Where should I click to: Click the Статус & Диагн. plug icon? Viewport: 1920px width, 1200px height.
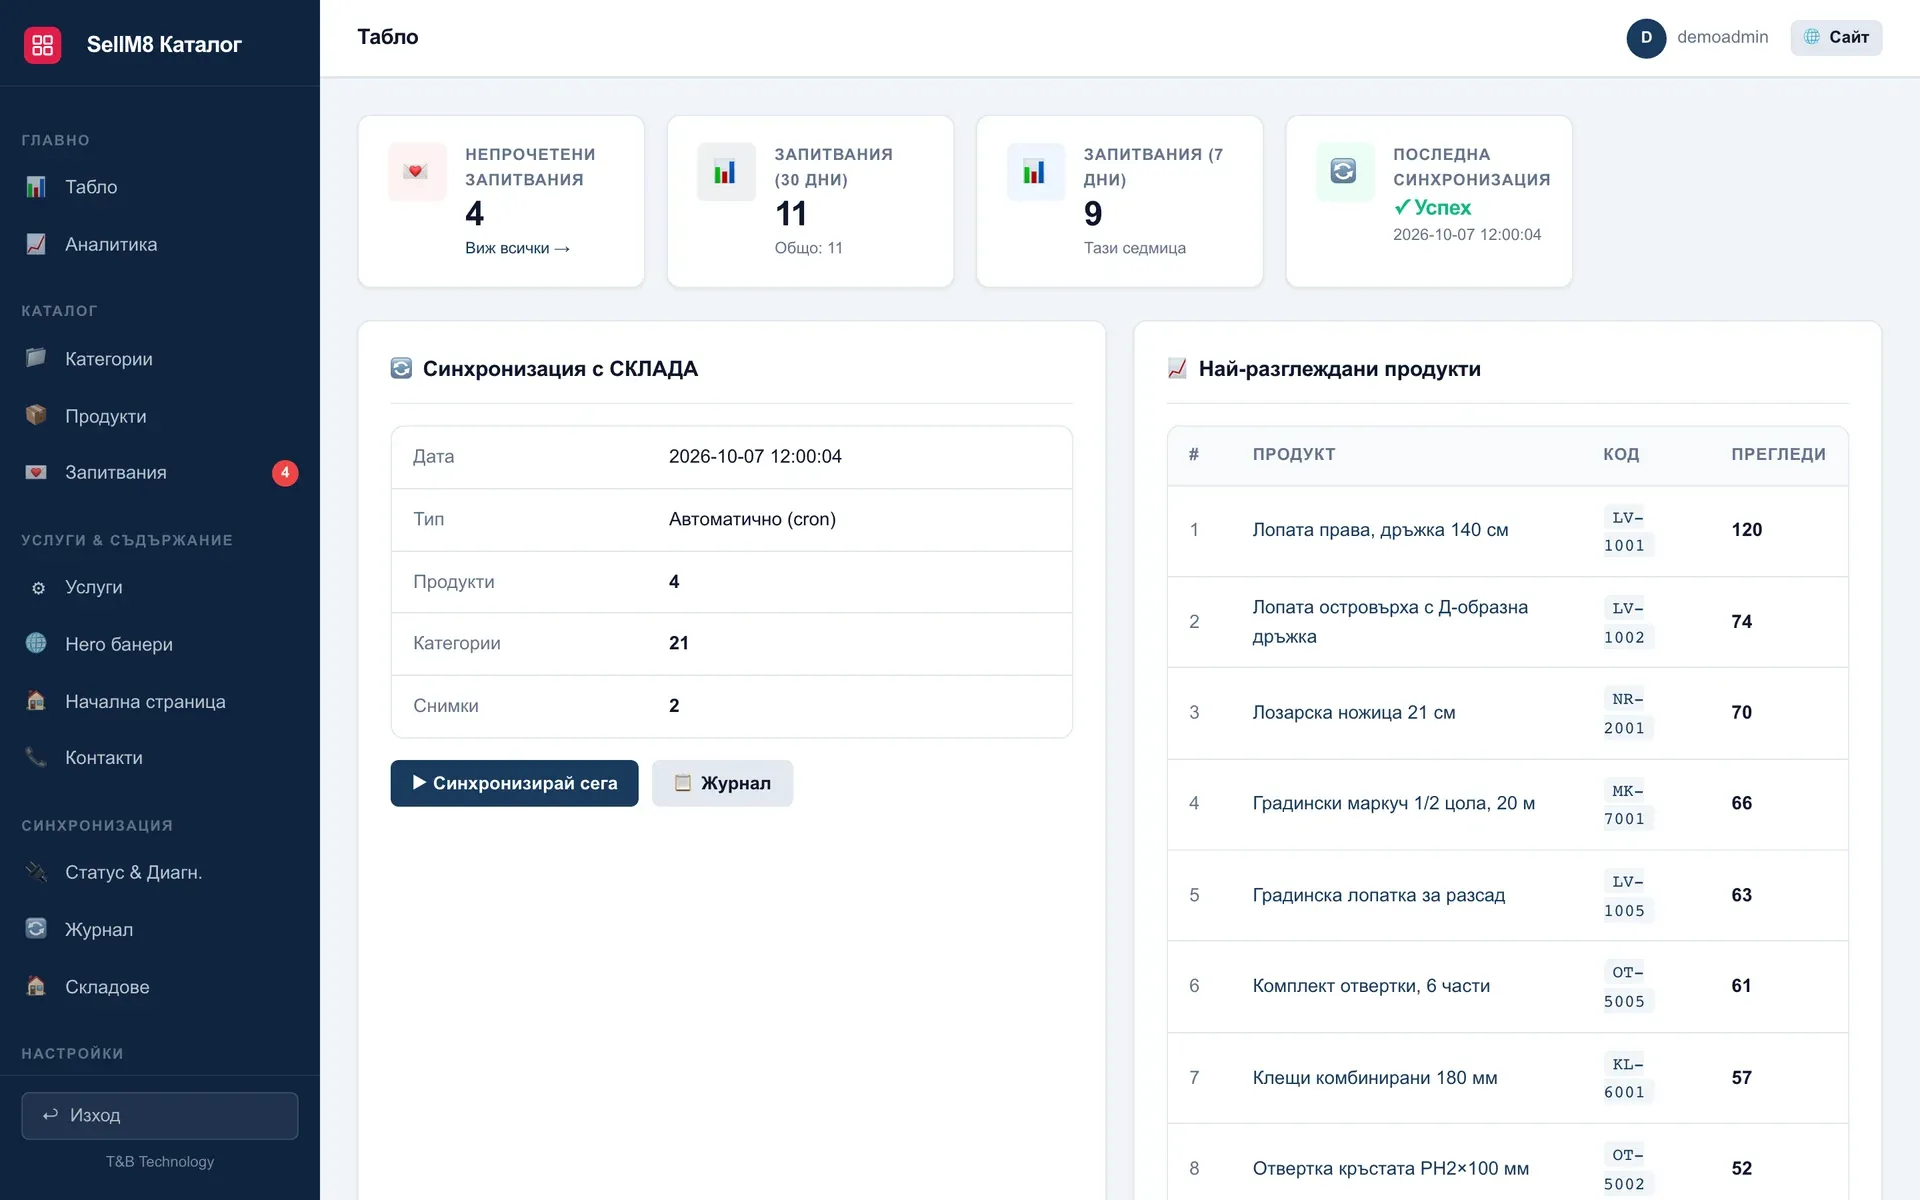[x=36, y=872]
